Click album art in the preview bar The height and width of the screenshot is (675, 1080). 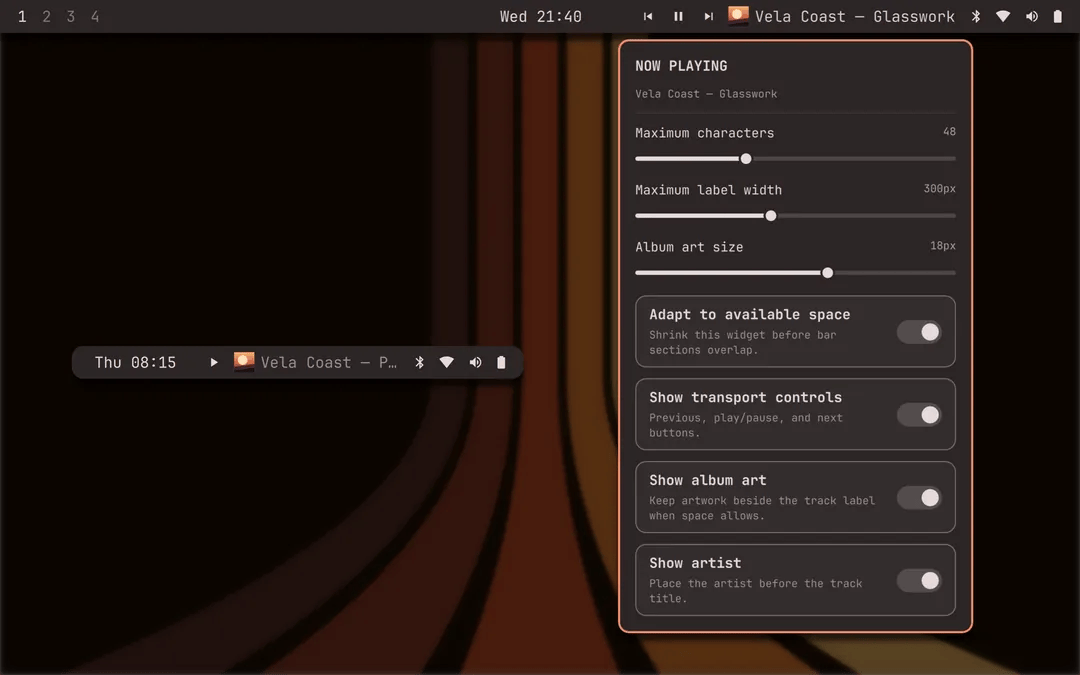[244, 362]
